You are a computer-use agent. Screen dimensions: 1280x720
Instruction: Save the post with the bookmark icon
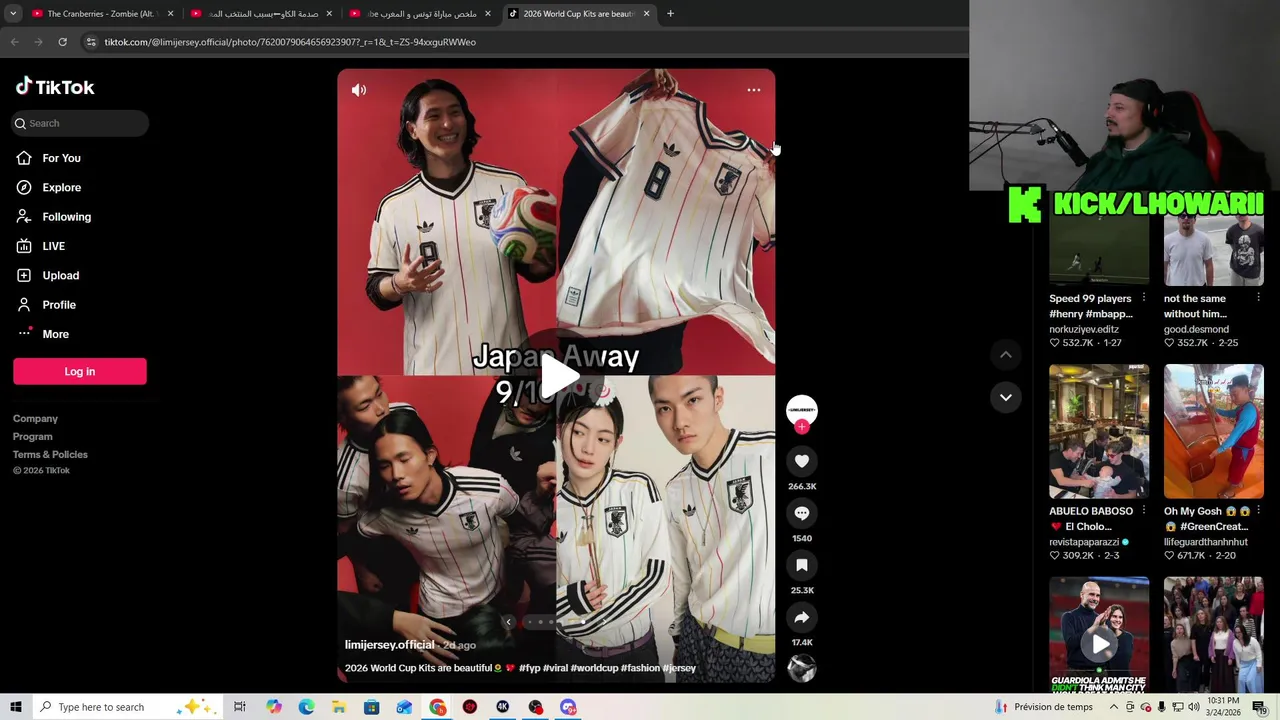click(x=802, y=565)
